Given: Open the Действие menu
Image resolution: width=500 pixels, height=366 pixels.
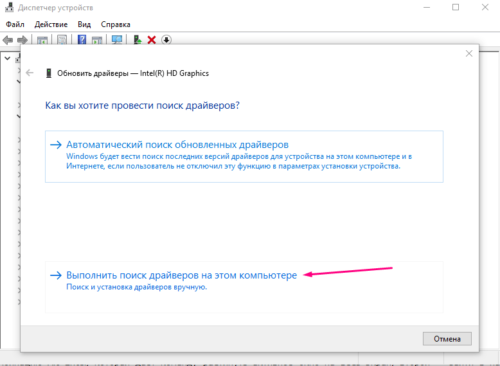Looking at the screenshot, I should (51, 24).
